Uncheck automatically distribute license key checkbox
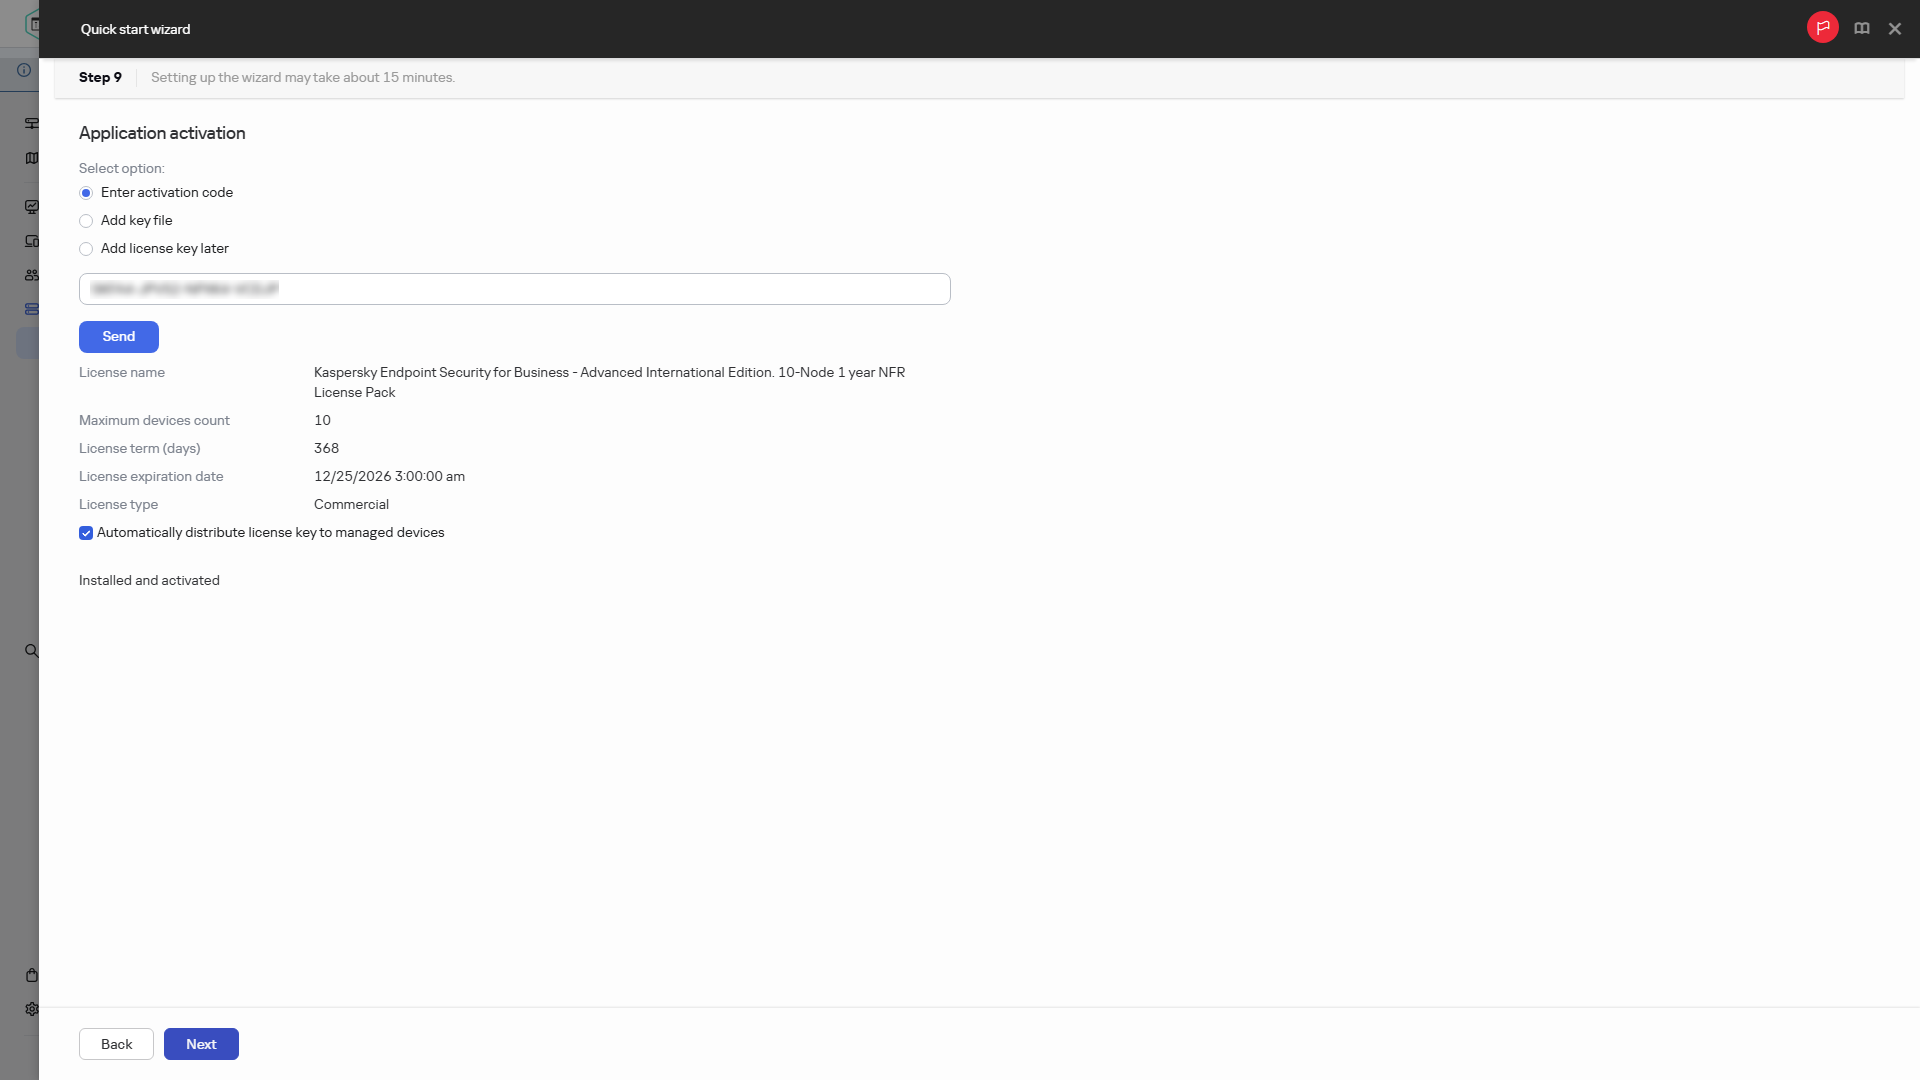This screenshot has width=1920, height=1080. (x=86, y=533)
